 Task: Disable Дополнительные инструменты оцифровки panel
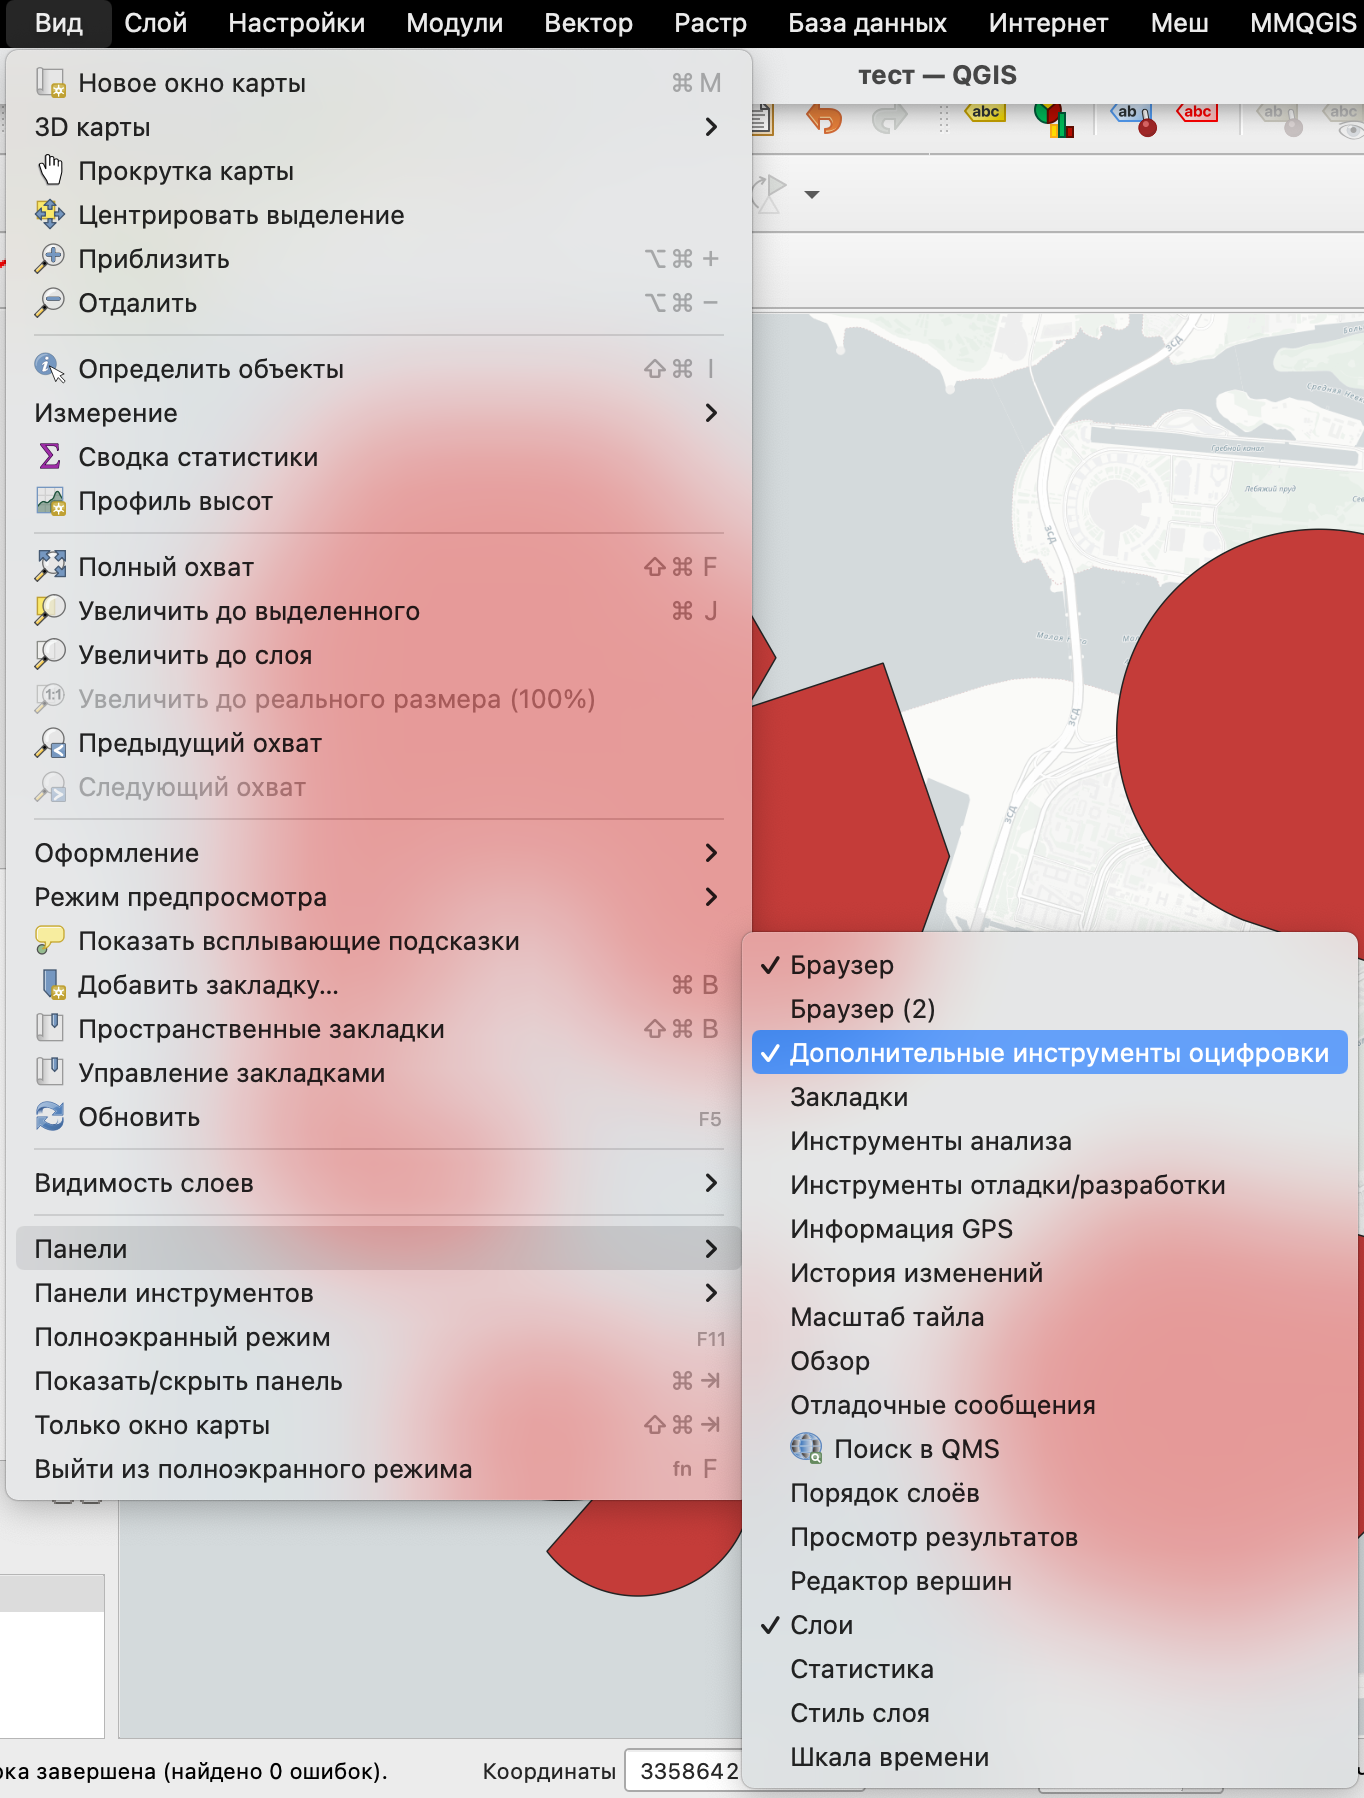(1058, 1053)
